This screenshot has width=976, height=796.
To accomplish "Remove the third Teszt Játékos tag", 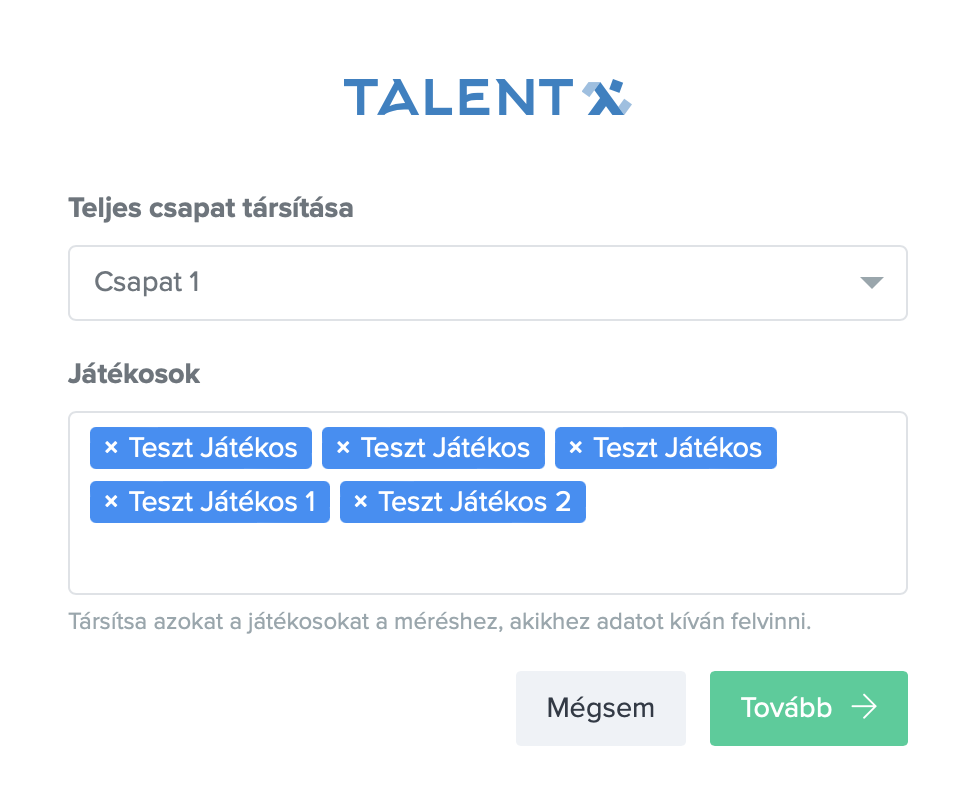I will click(x=575, y=448).
